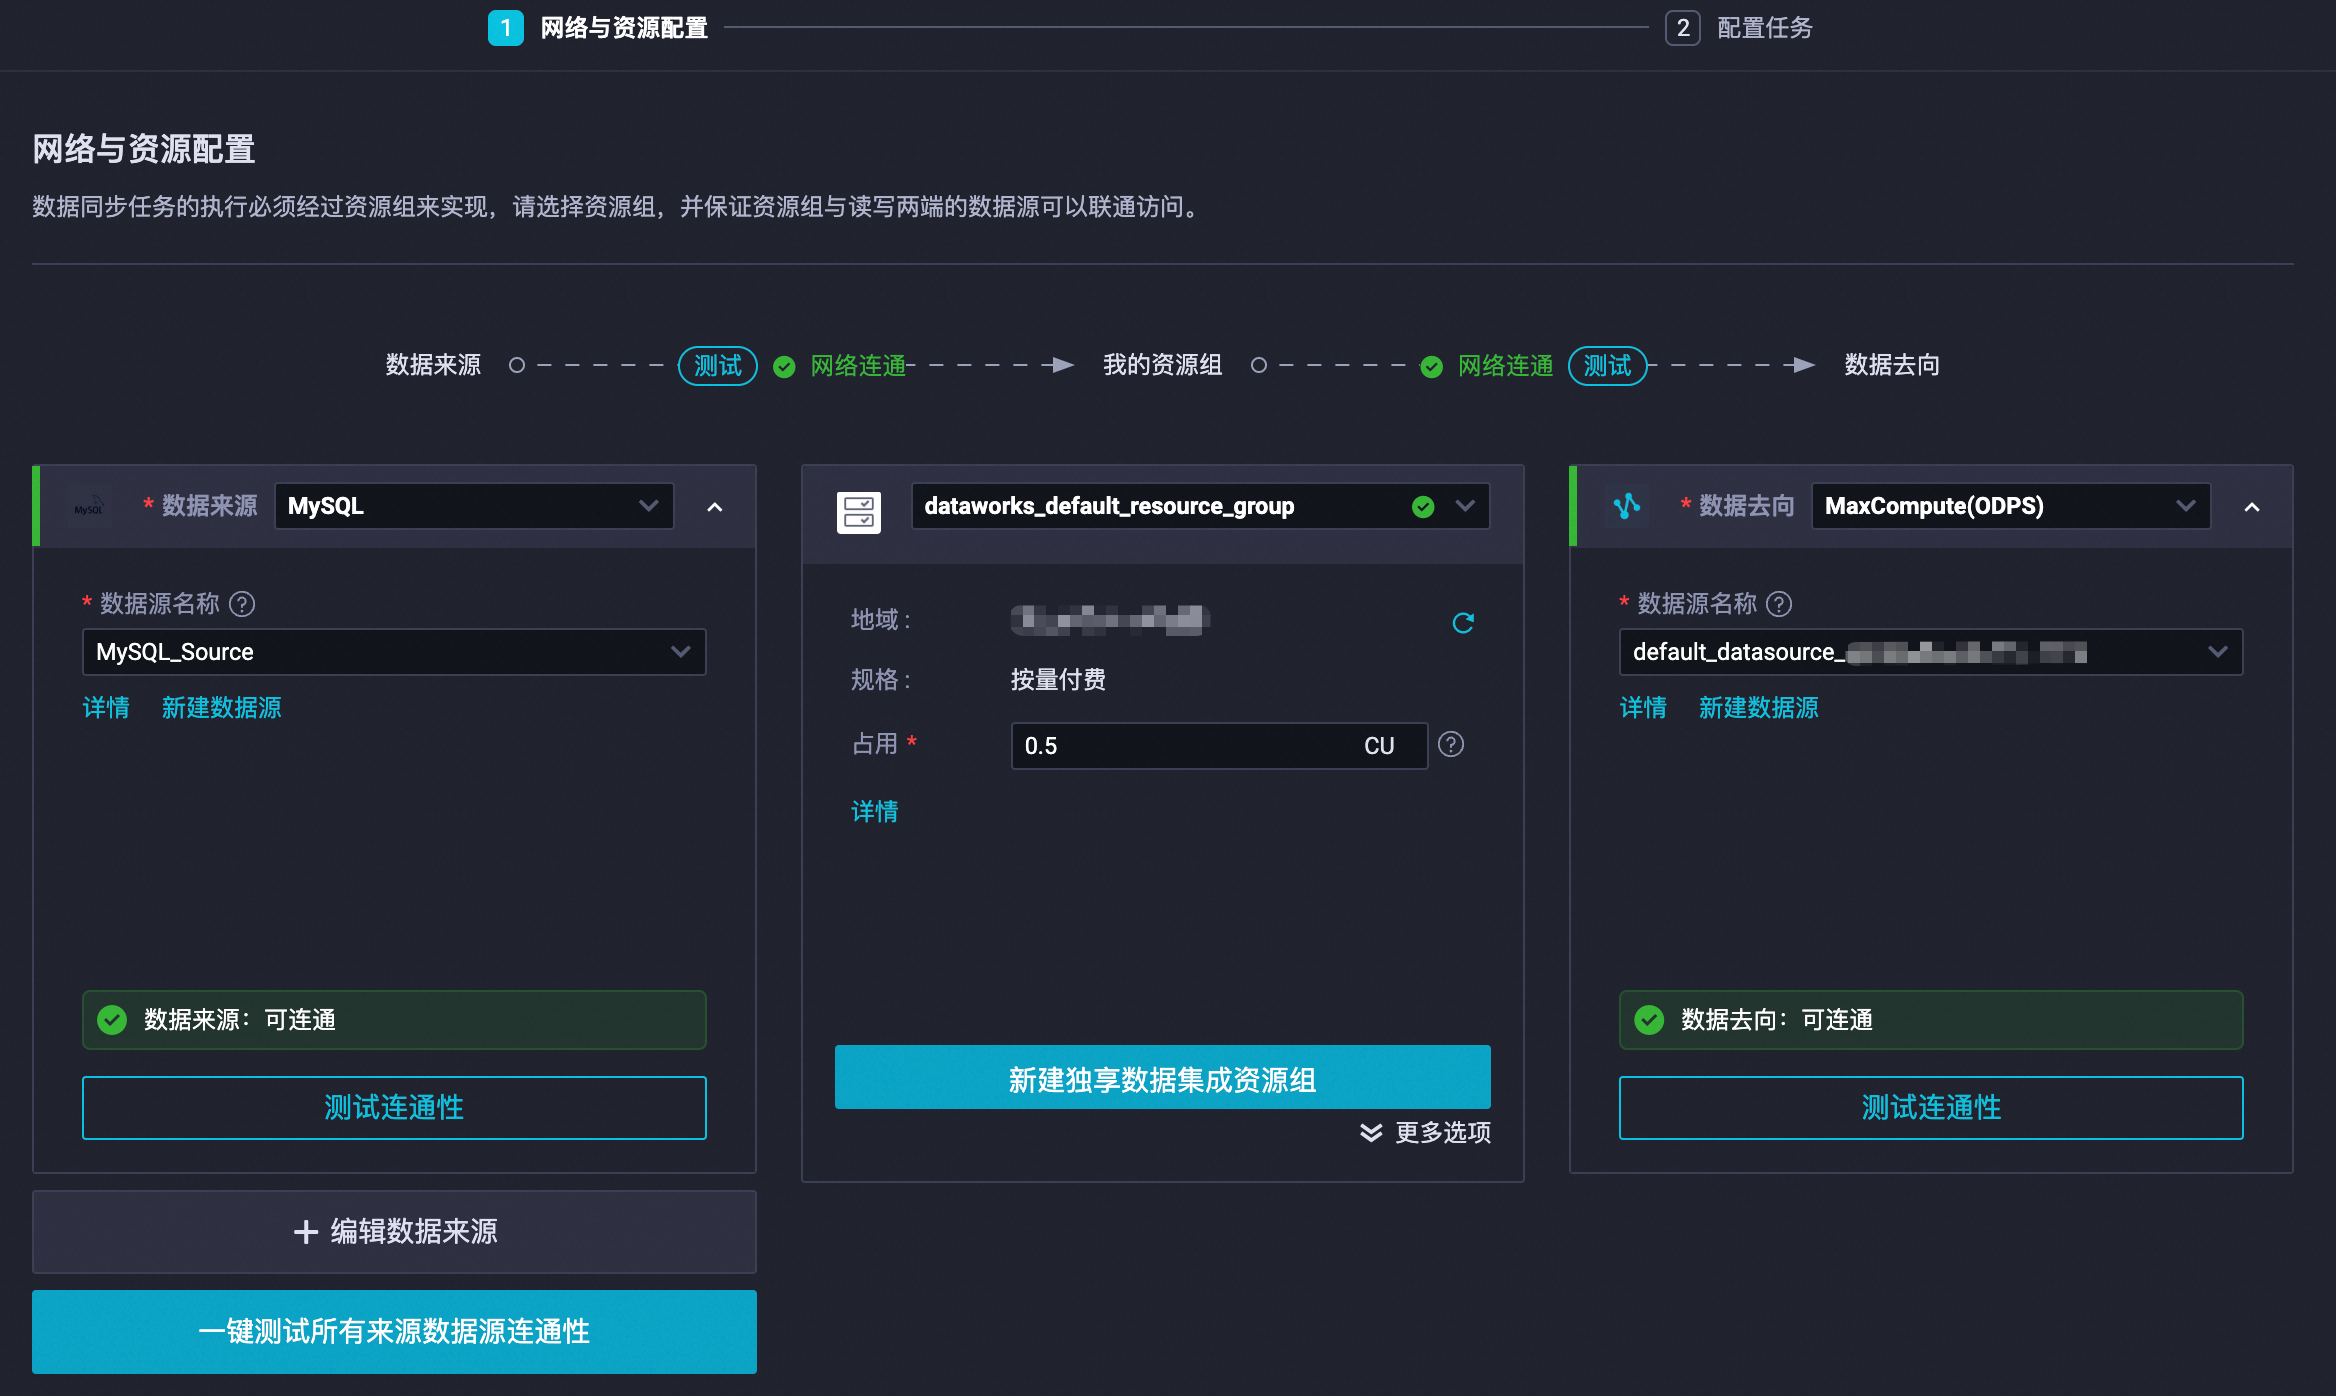Click the MySQL logo icon in source panel

click(x=89, y=507)
